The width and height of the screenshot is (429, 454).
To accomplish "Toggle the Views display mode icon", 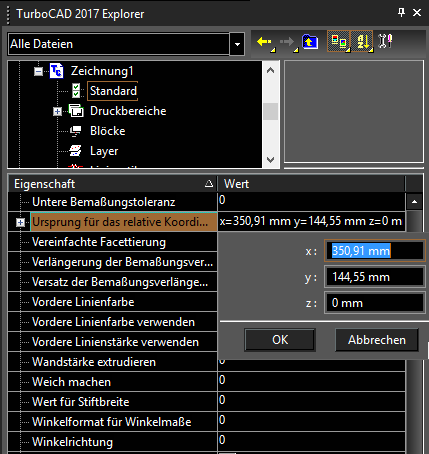I will 339,42.
